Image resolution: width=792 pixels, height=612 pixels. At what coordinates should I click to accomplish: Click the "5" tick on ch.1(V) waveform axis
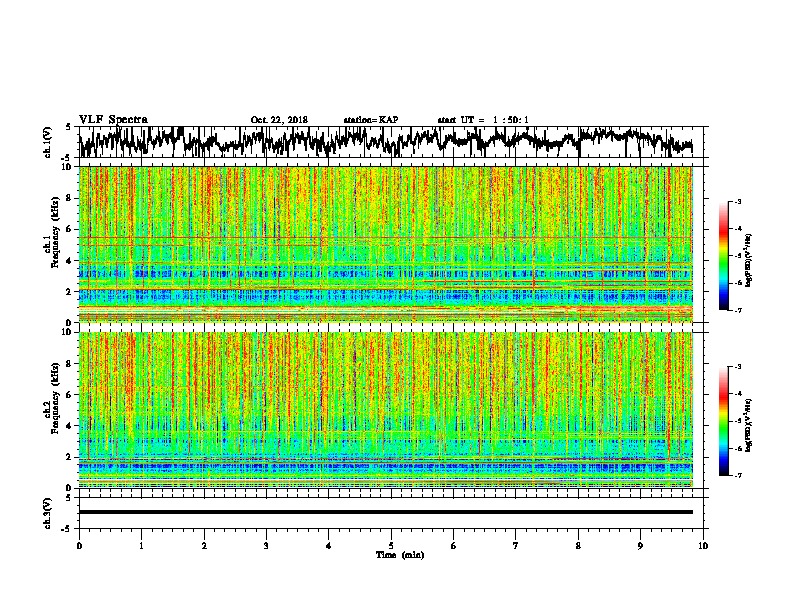click(x=69, y=127)
